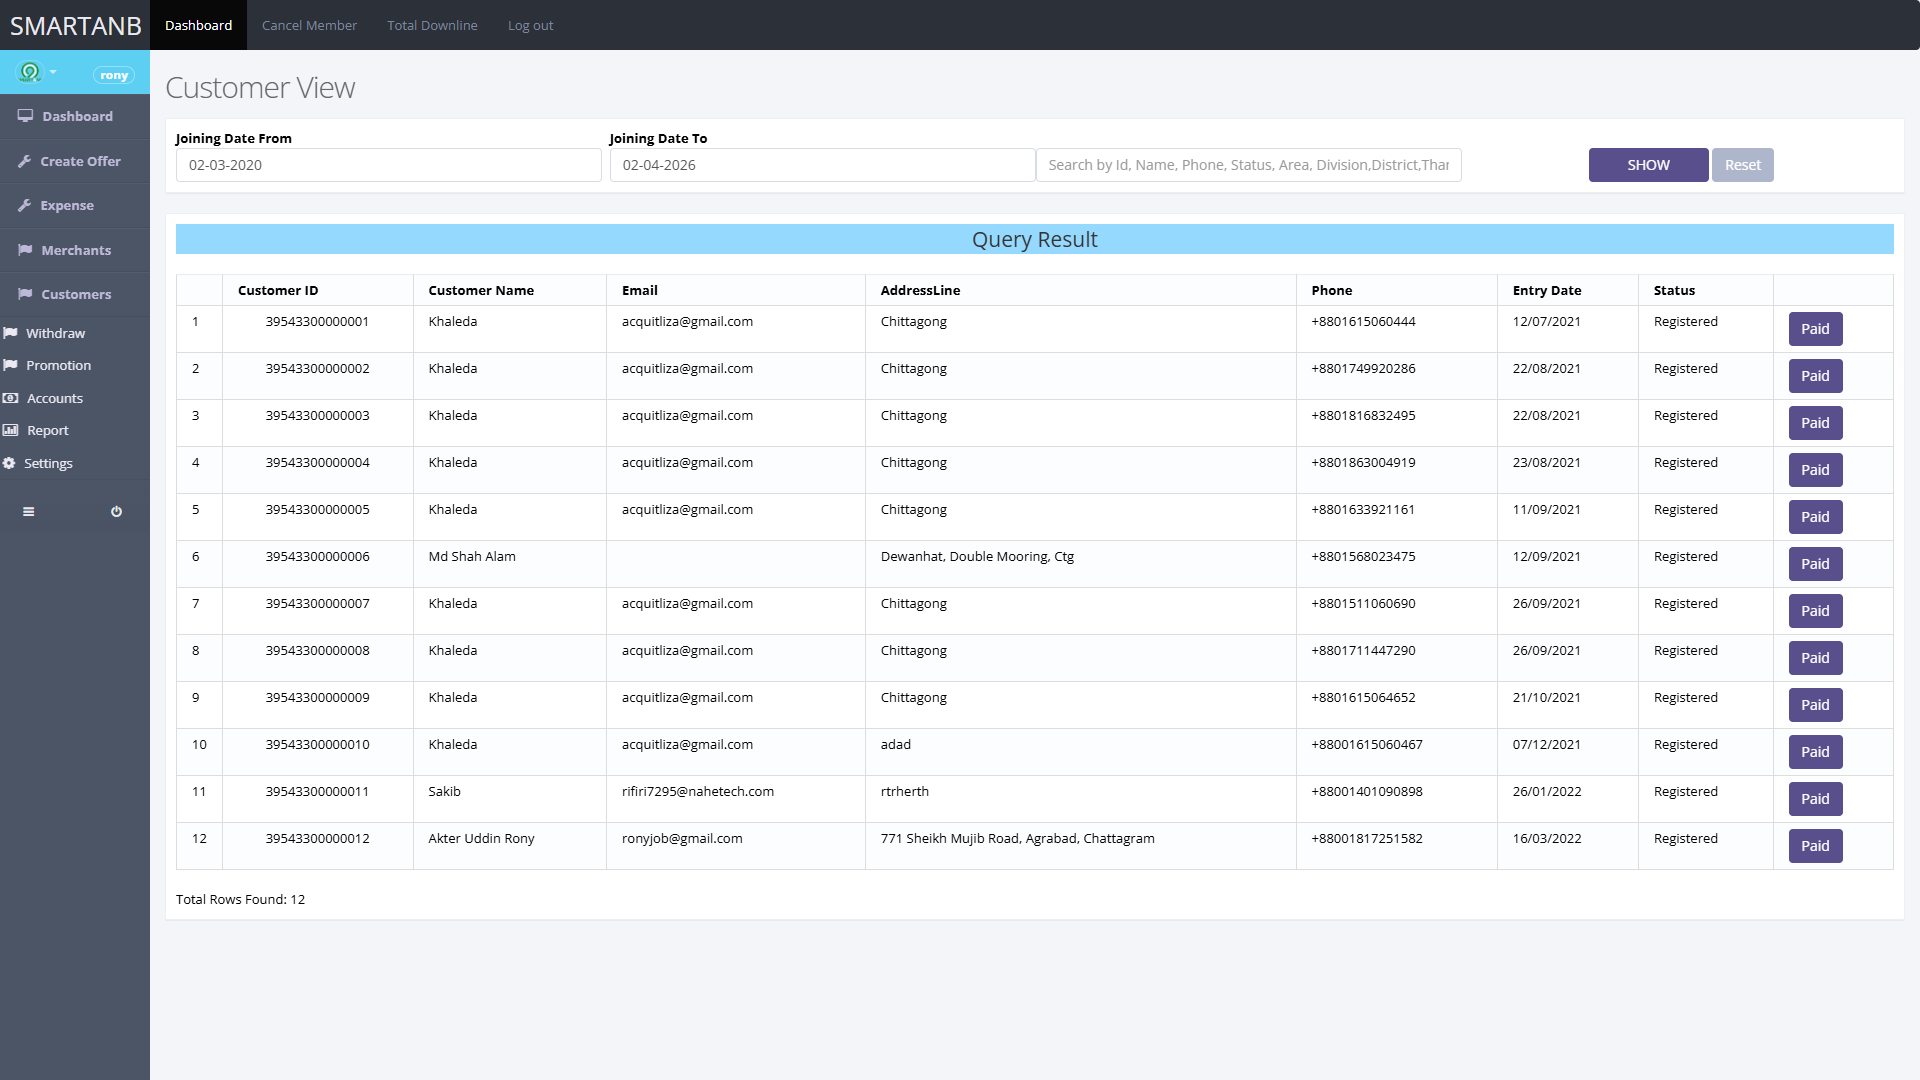Click the green logo avatar in sidebar
This screenshot has height=1080, width=1920.
(x=30, y=72)
